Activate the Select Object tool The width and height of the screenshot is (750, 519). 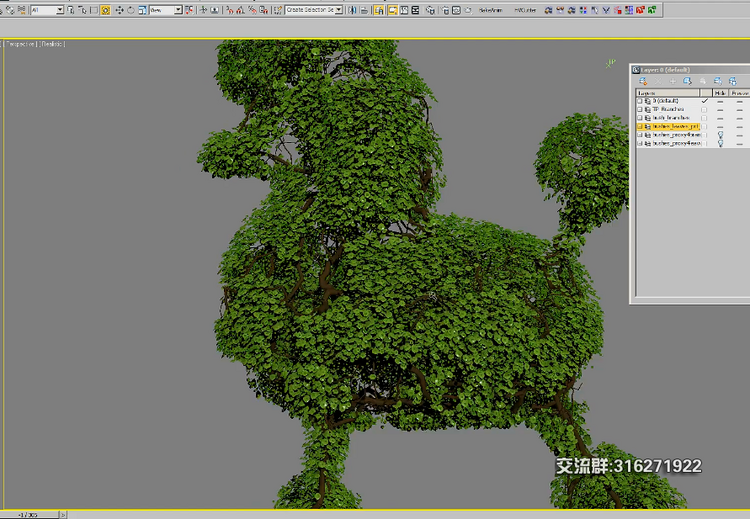pyautogui.click(x=70, y=10)
